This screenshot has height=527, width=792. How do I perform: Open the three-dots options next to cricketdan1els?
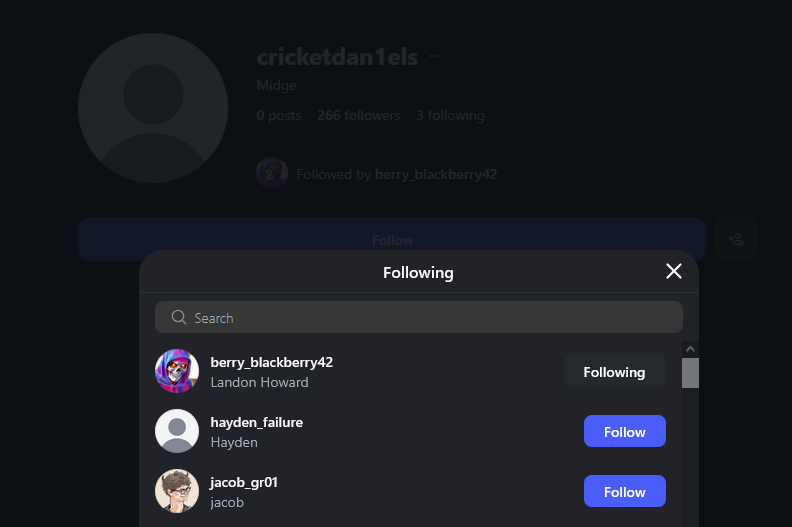(435, 56)
